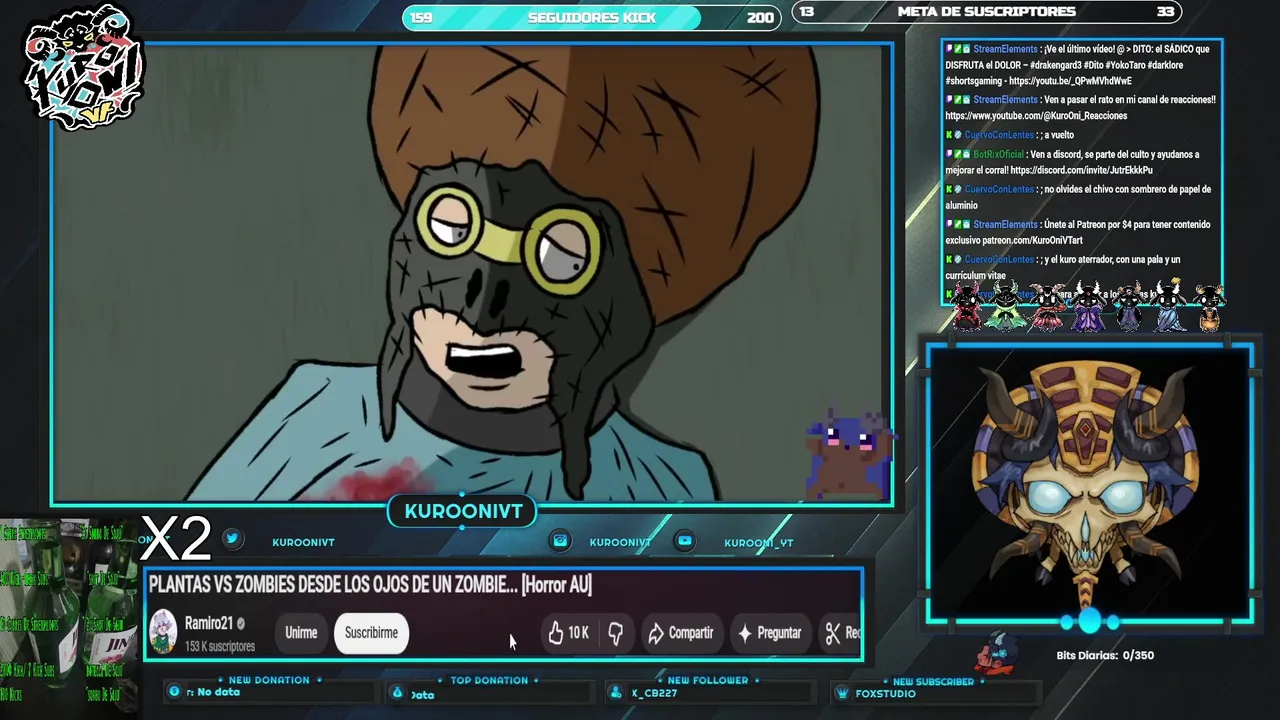This screenshot has width=1280, height=720.
Task: Click the BotRixOficial username in chat
Action: coord(998,155)
